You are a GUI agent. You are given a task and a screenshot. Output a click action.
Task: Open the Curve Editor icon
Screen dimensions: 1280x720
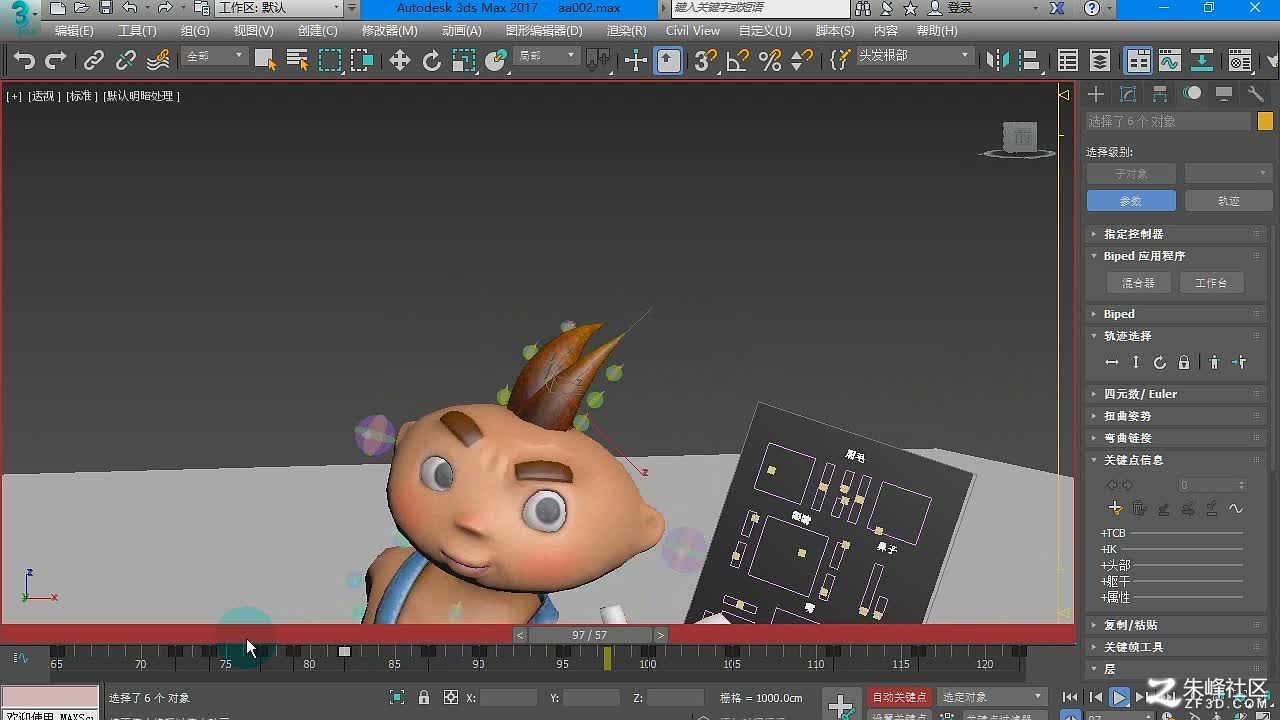(x=1170, y=61)
